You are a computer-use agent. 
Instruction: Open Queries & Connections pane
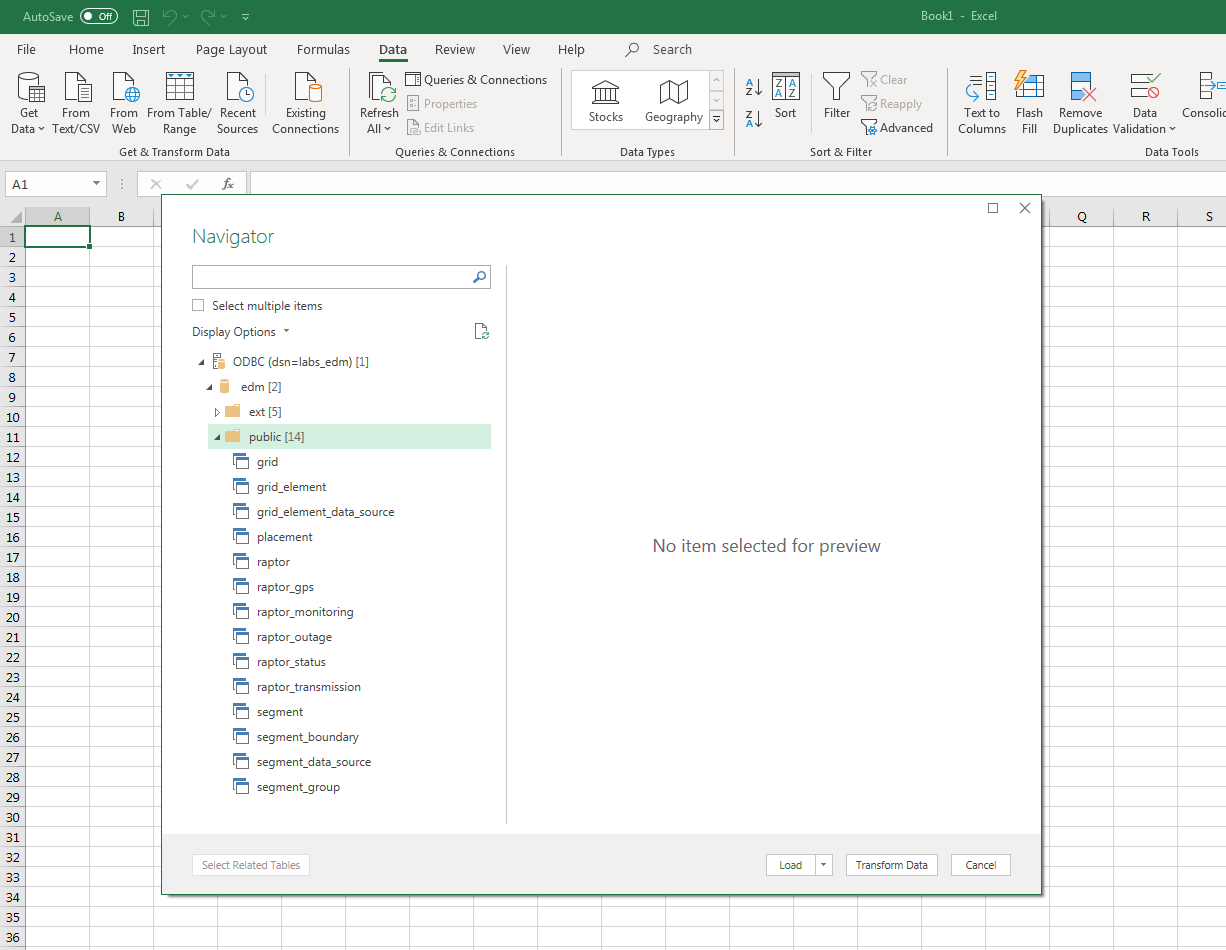click(476, 80)
